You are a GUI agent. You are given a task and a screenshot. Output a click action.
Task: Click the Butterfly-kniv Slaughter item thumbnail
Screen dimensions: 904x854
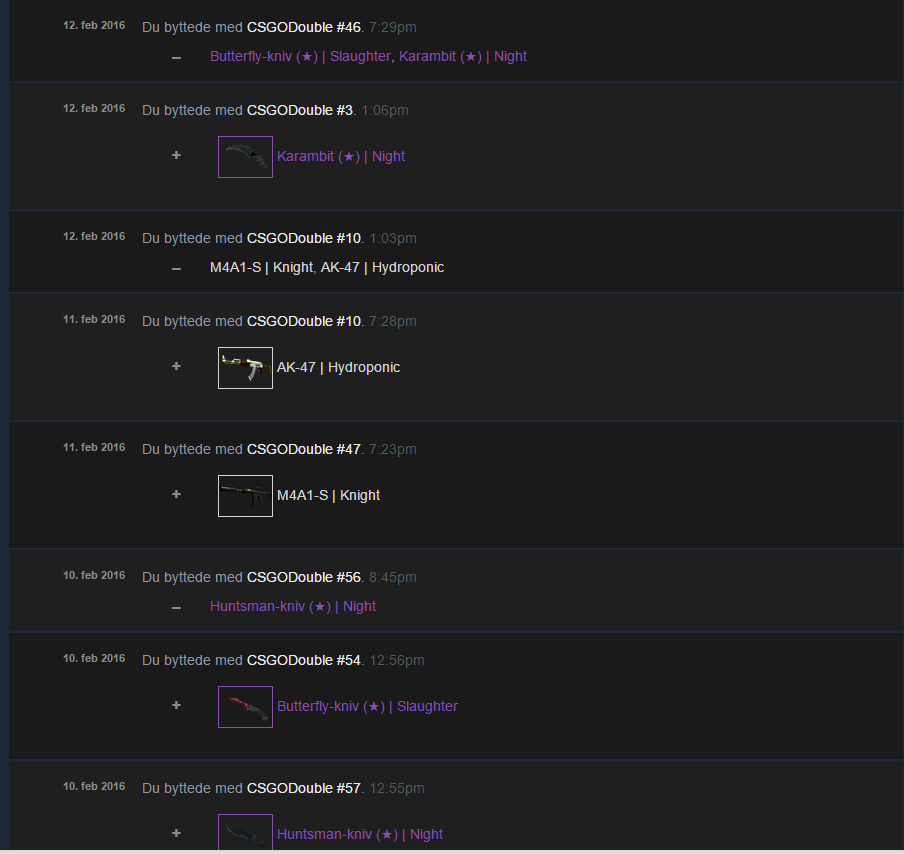point(245,707)
